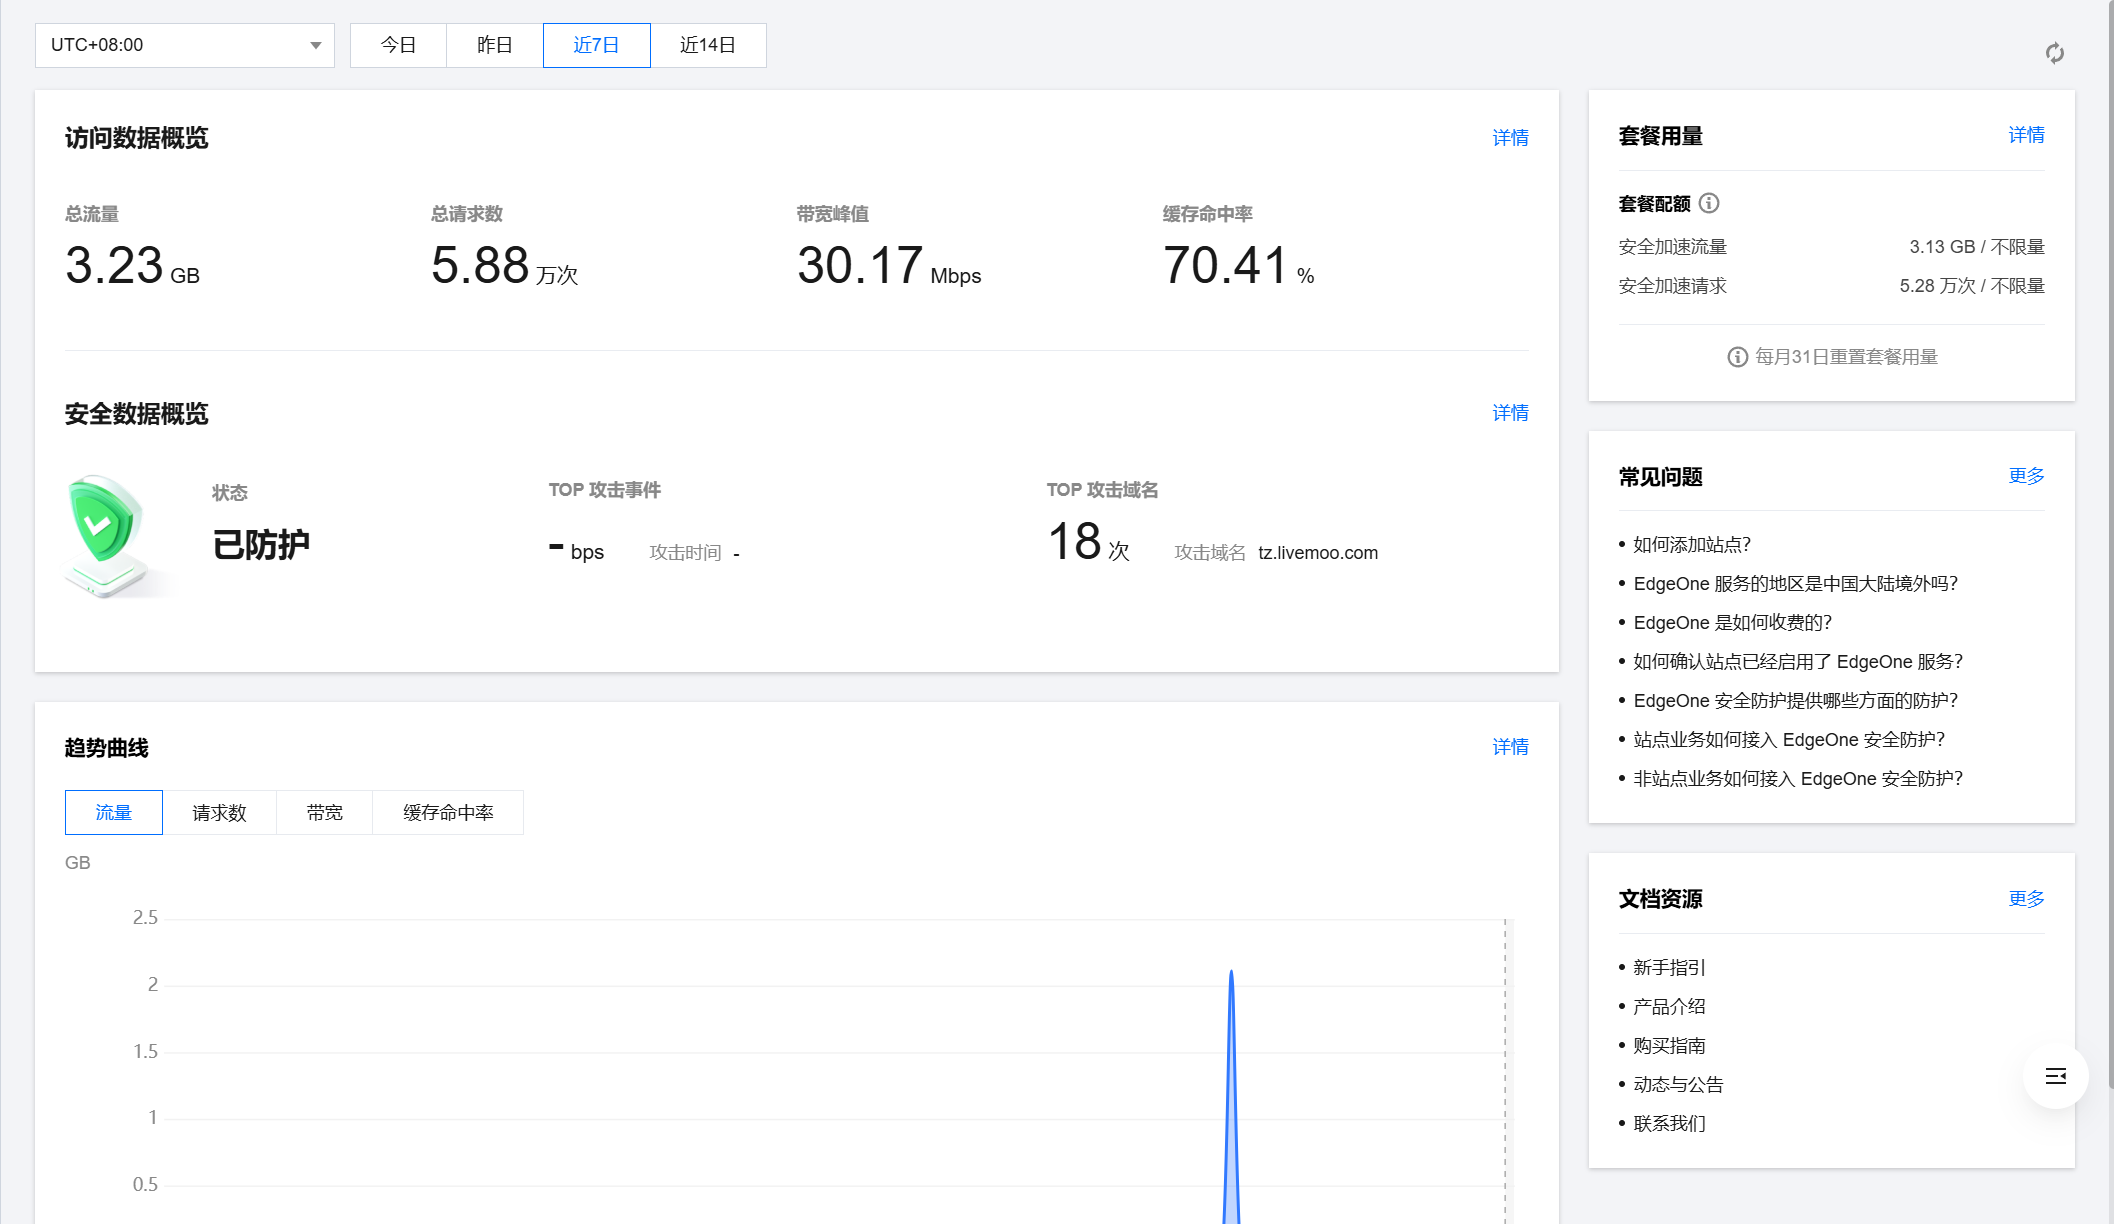This screenshot has height=1224, width=2114.
Task: Switch trend chart to 缓存命中率 tab
Action: click(x=448, y=813)
